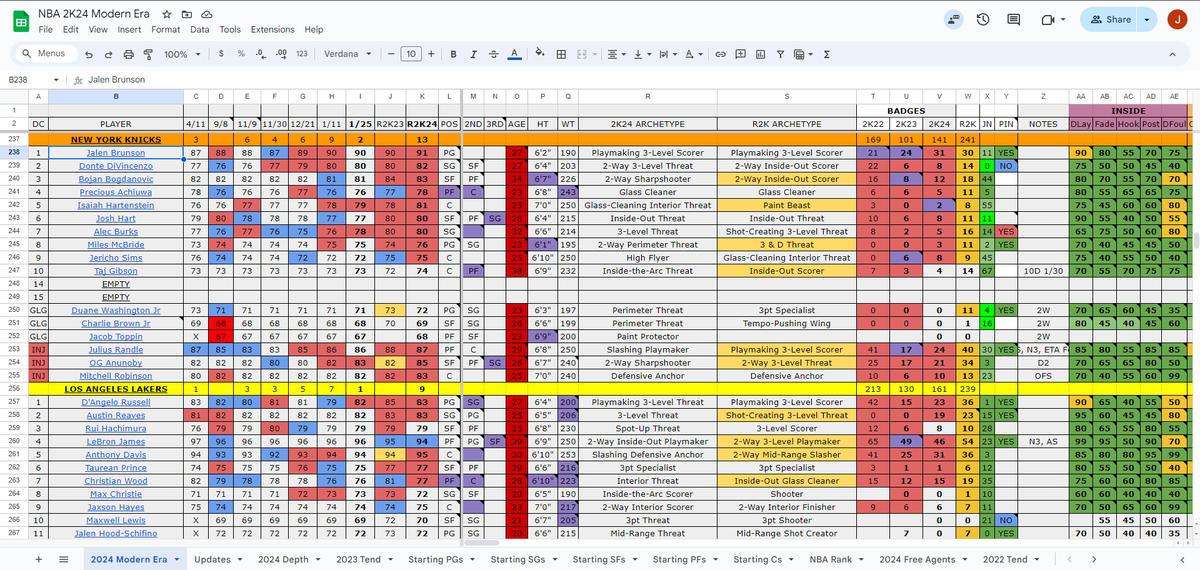Open text rotation dropdown
Screen dimensions: 1200x570
pos(694,54)
